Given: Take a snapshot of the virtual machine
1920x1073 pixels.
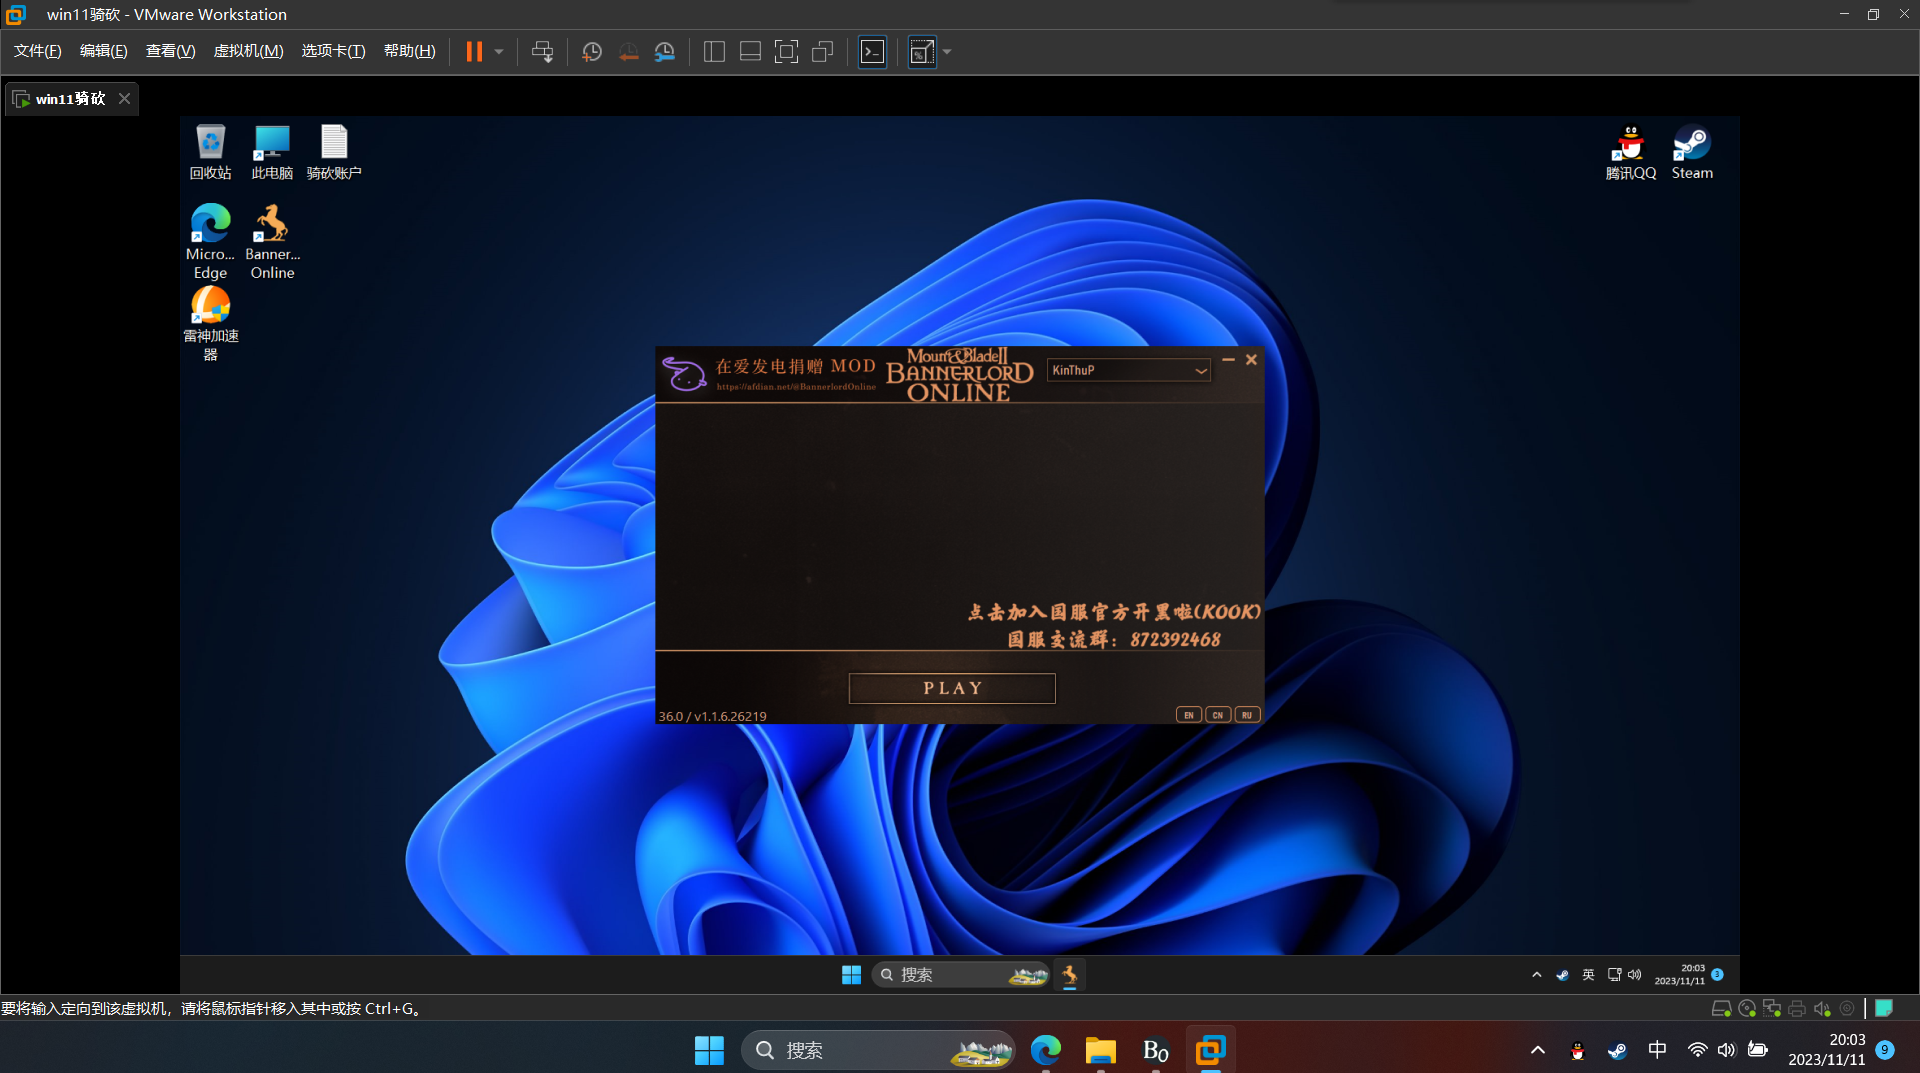Looking at the screenshot, I should coord(592,52).
